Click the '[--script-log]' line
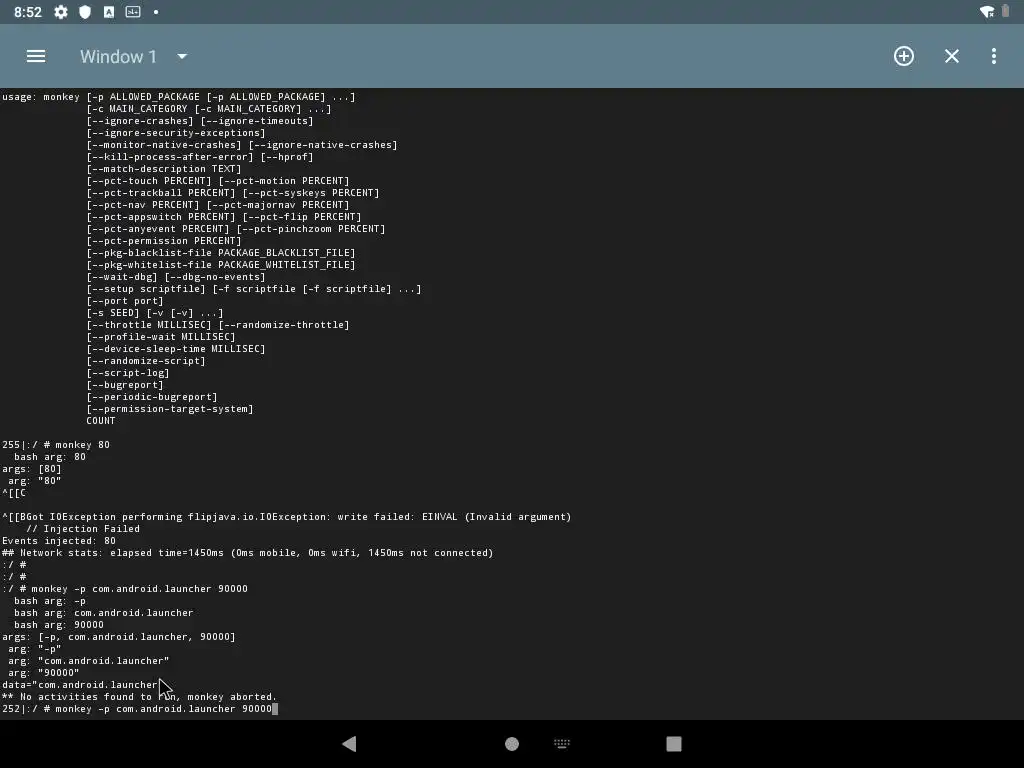The height and width of the screenshot is (768, 1024). point(128,373)
